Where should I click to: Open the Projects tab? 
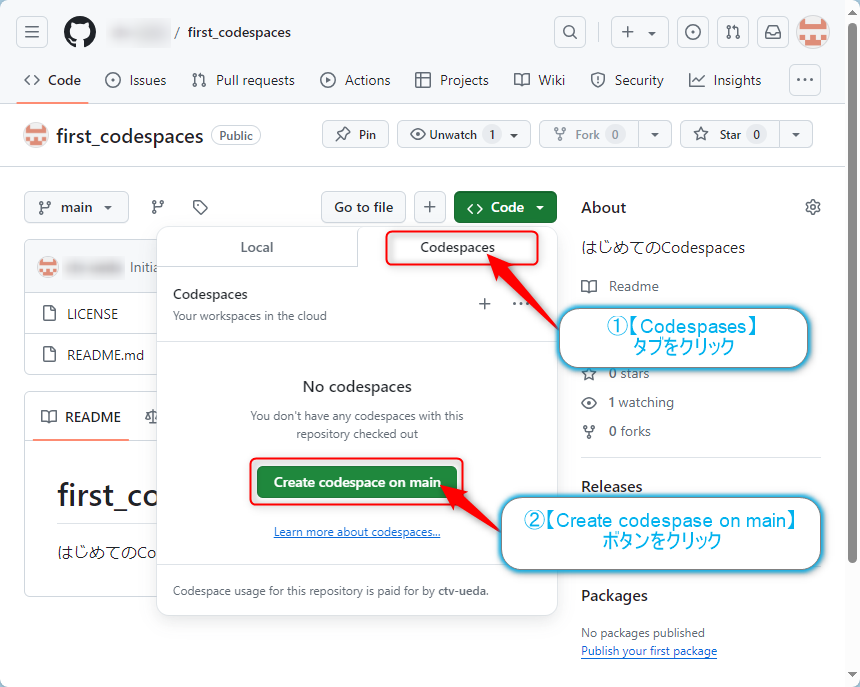point(451,80)
